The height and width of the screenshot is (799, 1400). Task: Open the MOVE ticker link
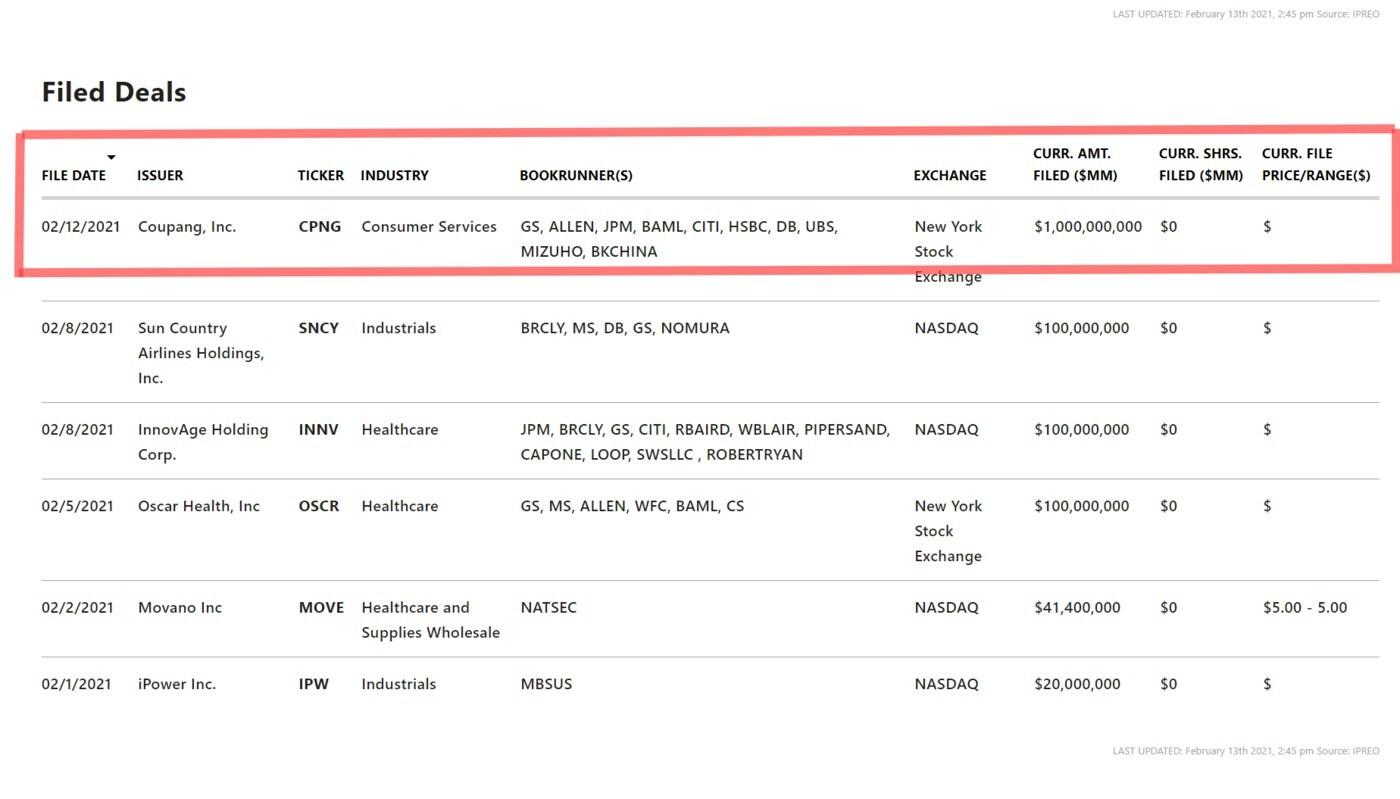321,608
